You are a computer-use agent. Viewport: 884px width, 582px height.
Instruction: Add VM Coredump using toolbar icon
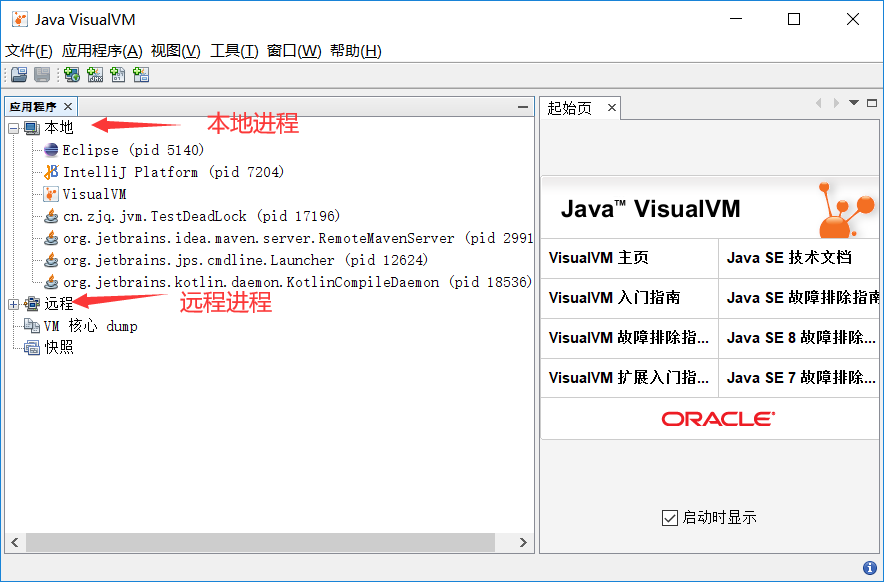pyautogui.click(x=118, y=74)
